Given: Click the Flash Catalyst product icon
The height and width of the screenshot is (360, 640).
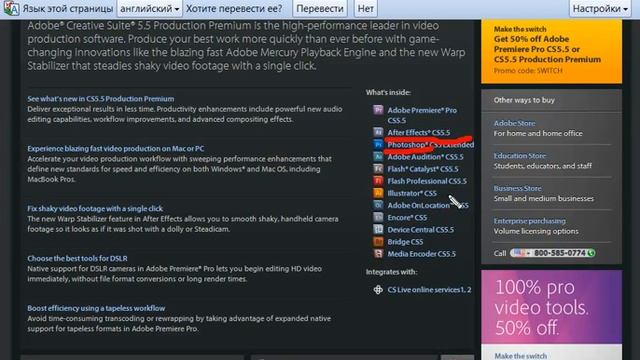Looking at the screenshot, I should tap(378, 169).
